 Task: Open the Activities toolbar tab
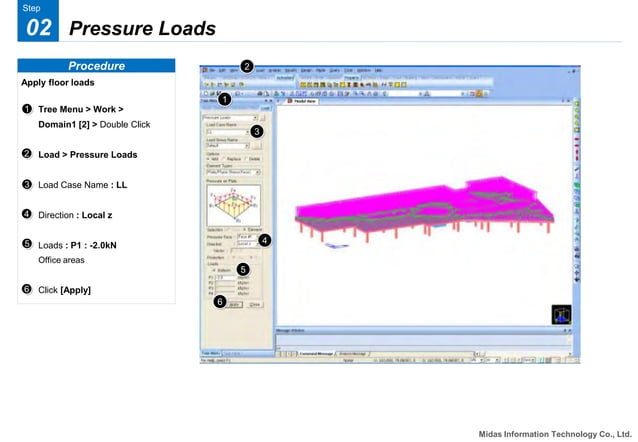click(285, 78)
